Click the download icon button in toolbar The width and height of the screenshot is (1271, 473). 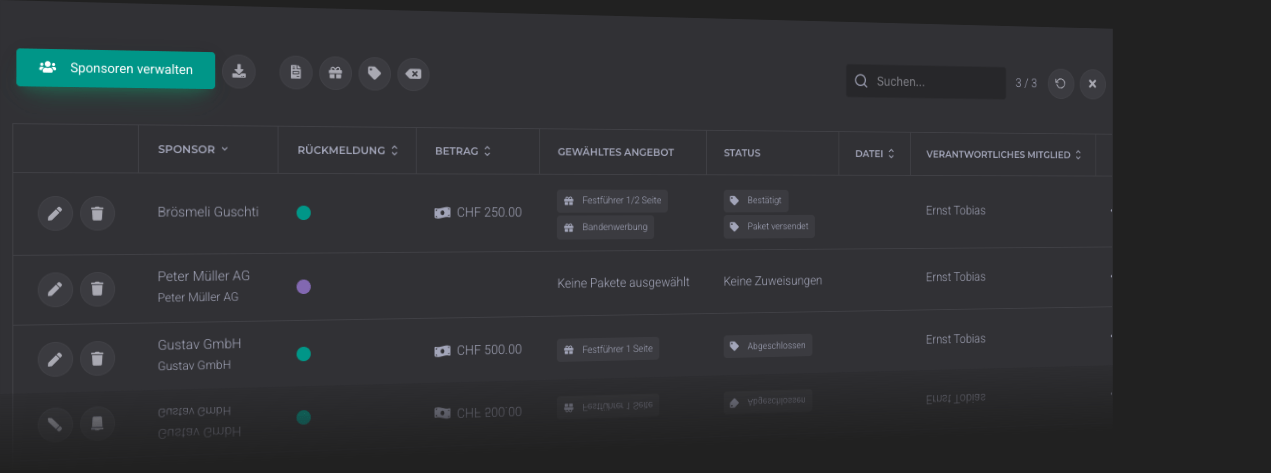(239, 71)
